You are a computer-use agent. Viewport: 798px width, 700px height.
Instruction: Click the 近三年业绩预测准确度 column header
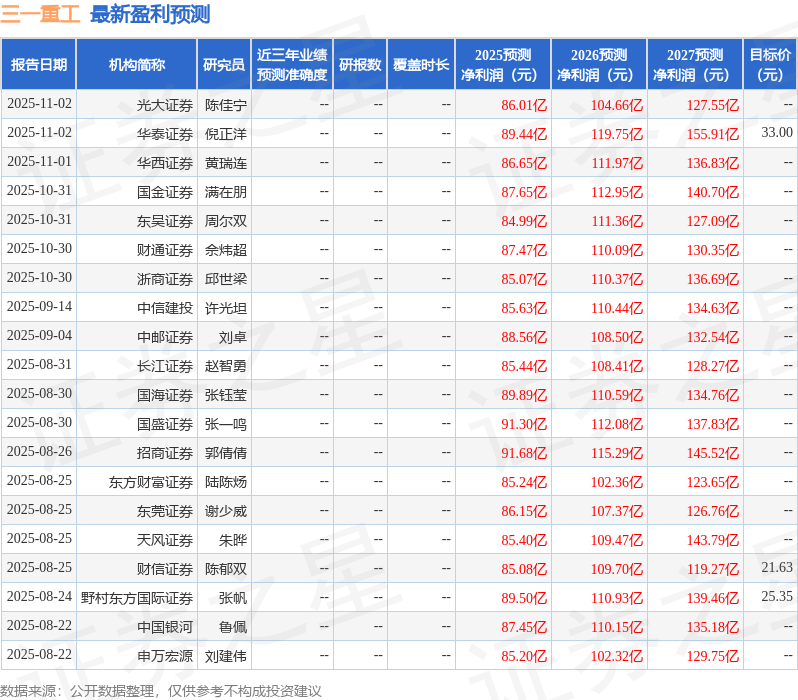(292, 65)
